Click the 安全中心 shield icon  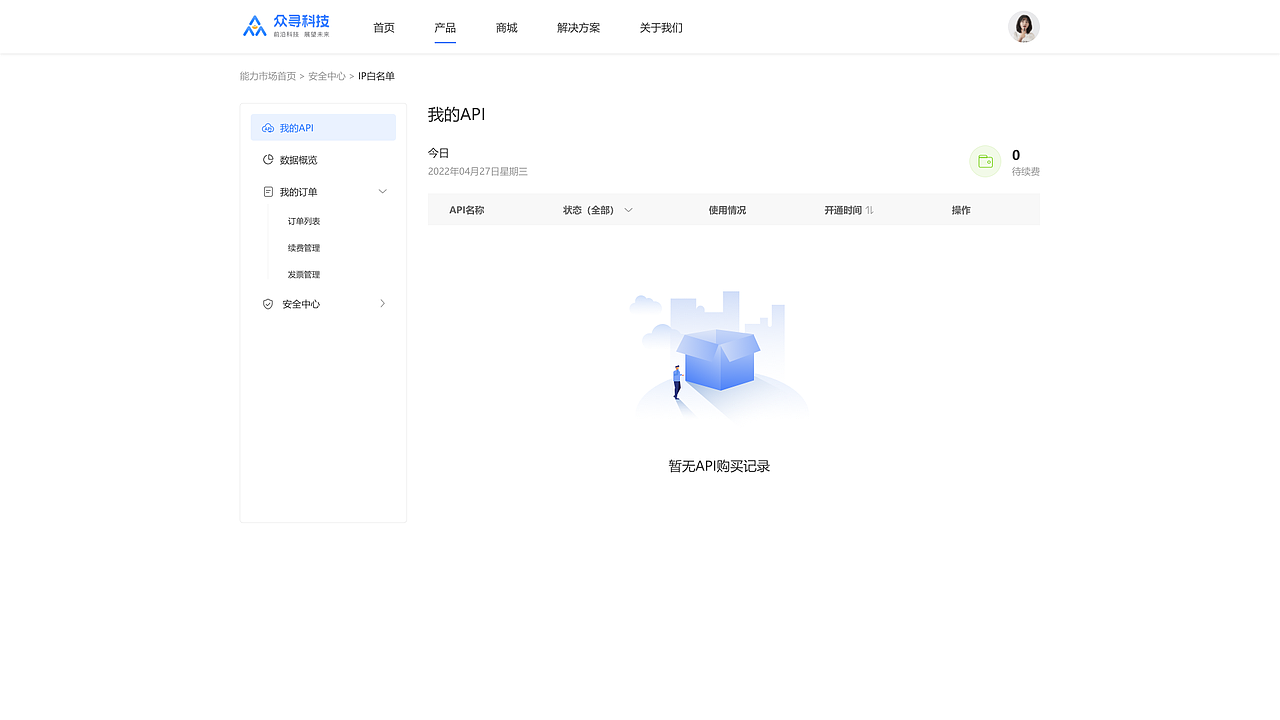pyautogui.click(x=267, y=303)
